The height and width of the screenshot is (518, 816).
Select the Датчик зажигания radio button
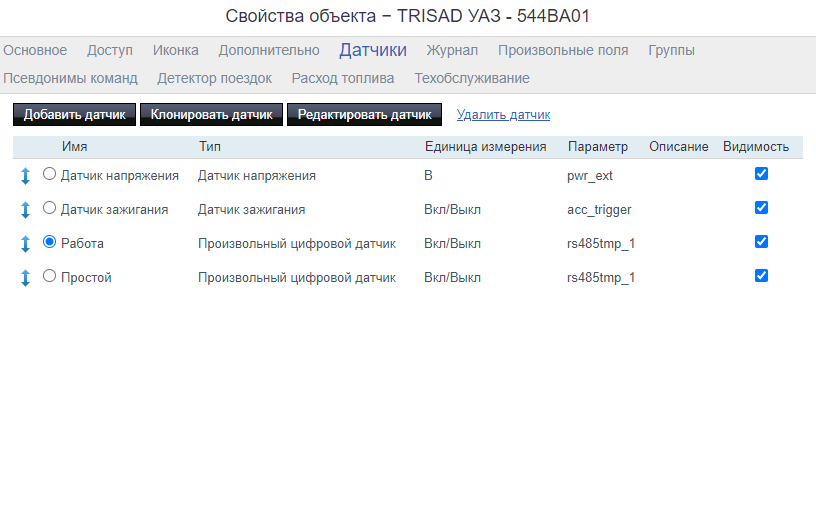click(50, 208)
